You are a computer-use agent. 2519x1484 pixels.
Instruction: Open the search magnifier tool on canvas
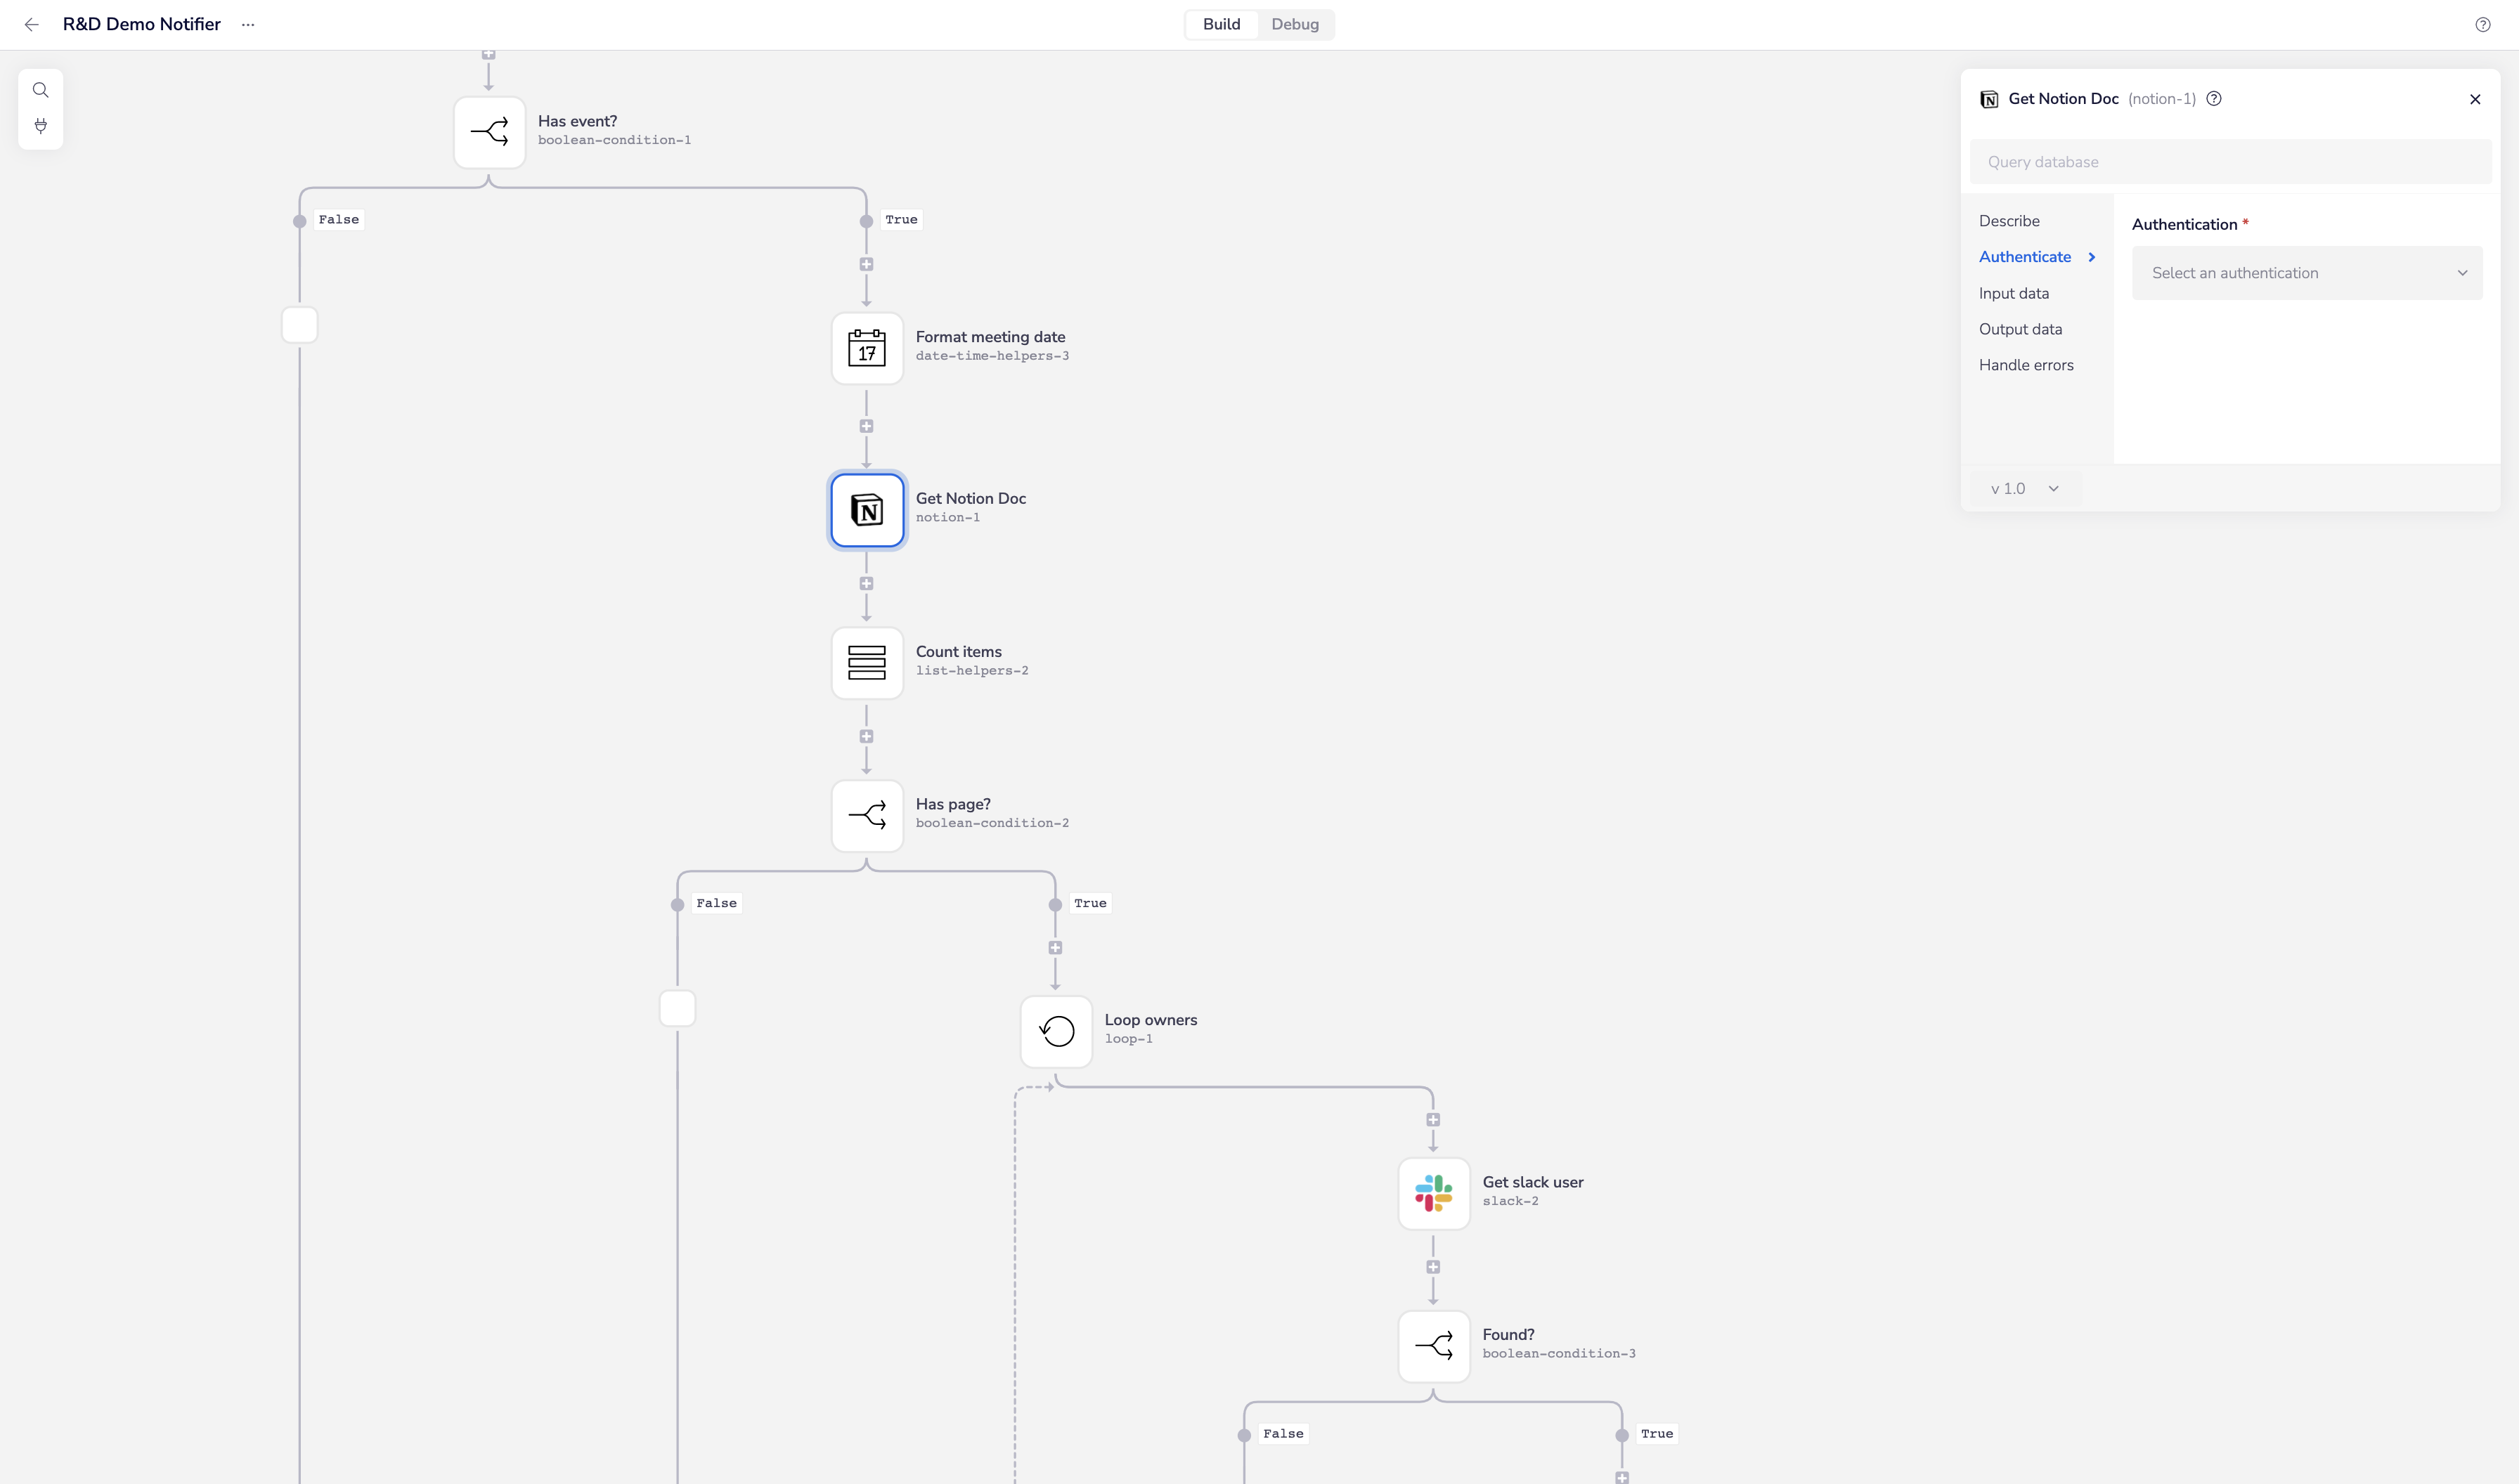click(x=41, y=90)
